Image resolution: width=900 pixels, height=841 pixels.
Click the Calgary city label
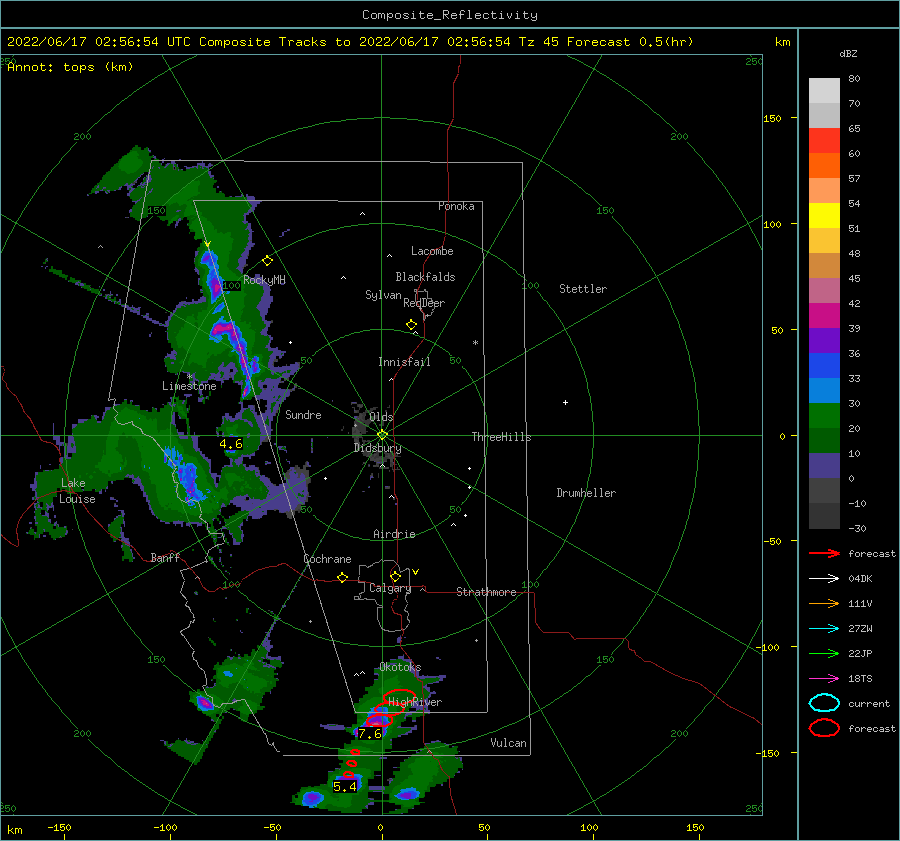390,588
